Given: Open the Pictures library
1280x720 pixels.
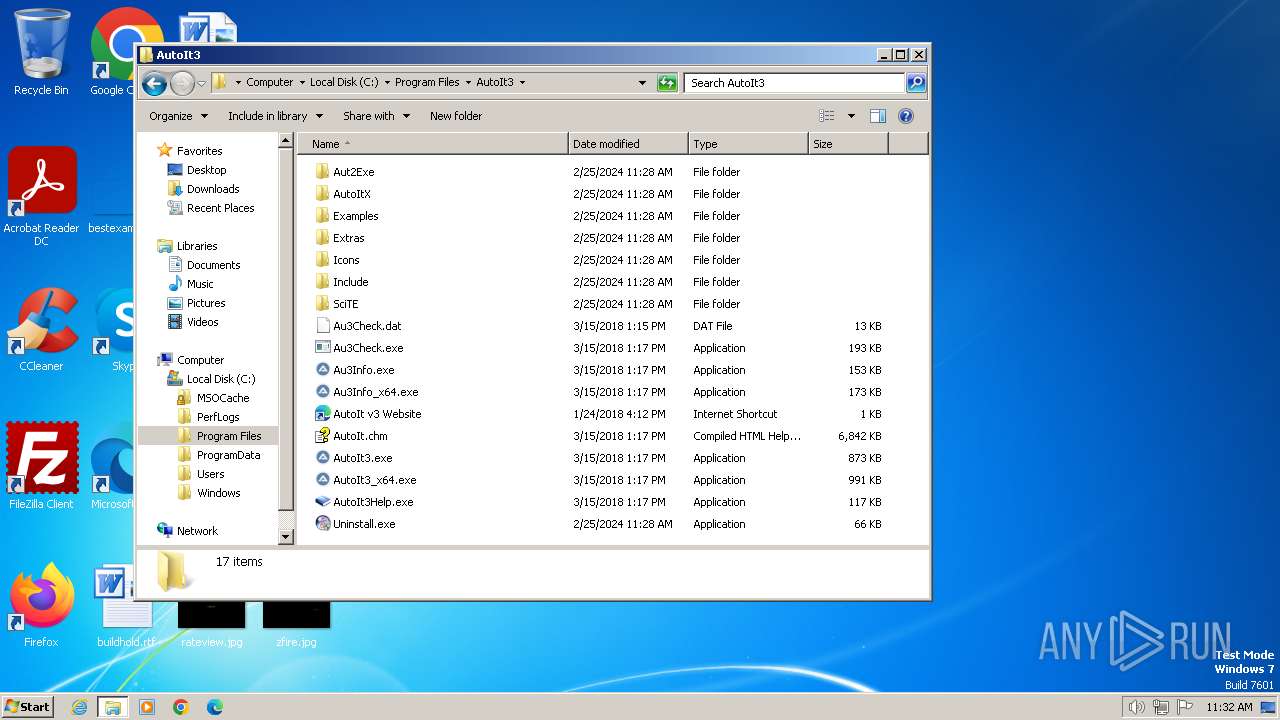Looking at the screenshot, I should [206, 303].
